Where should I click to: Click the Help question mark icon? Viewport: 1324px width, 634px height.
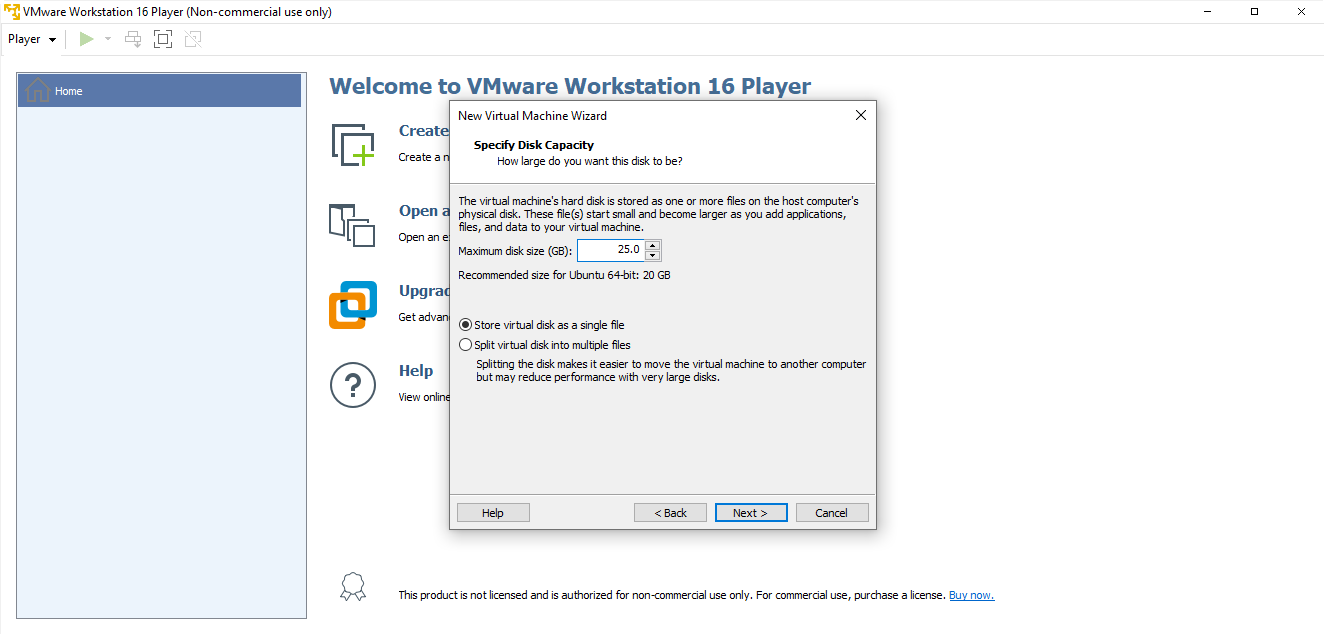coord(353,385)
